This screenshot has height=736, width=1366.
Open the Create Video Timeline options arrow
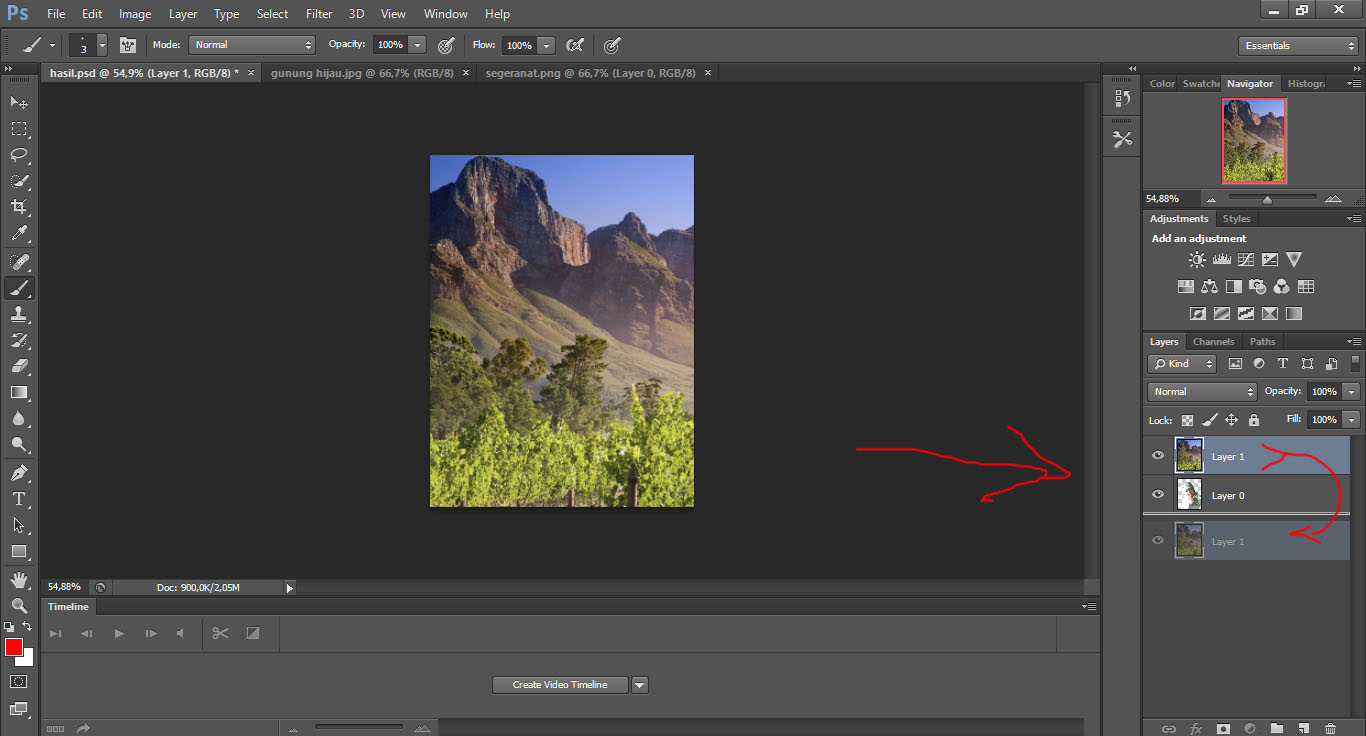[640, 685]
